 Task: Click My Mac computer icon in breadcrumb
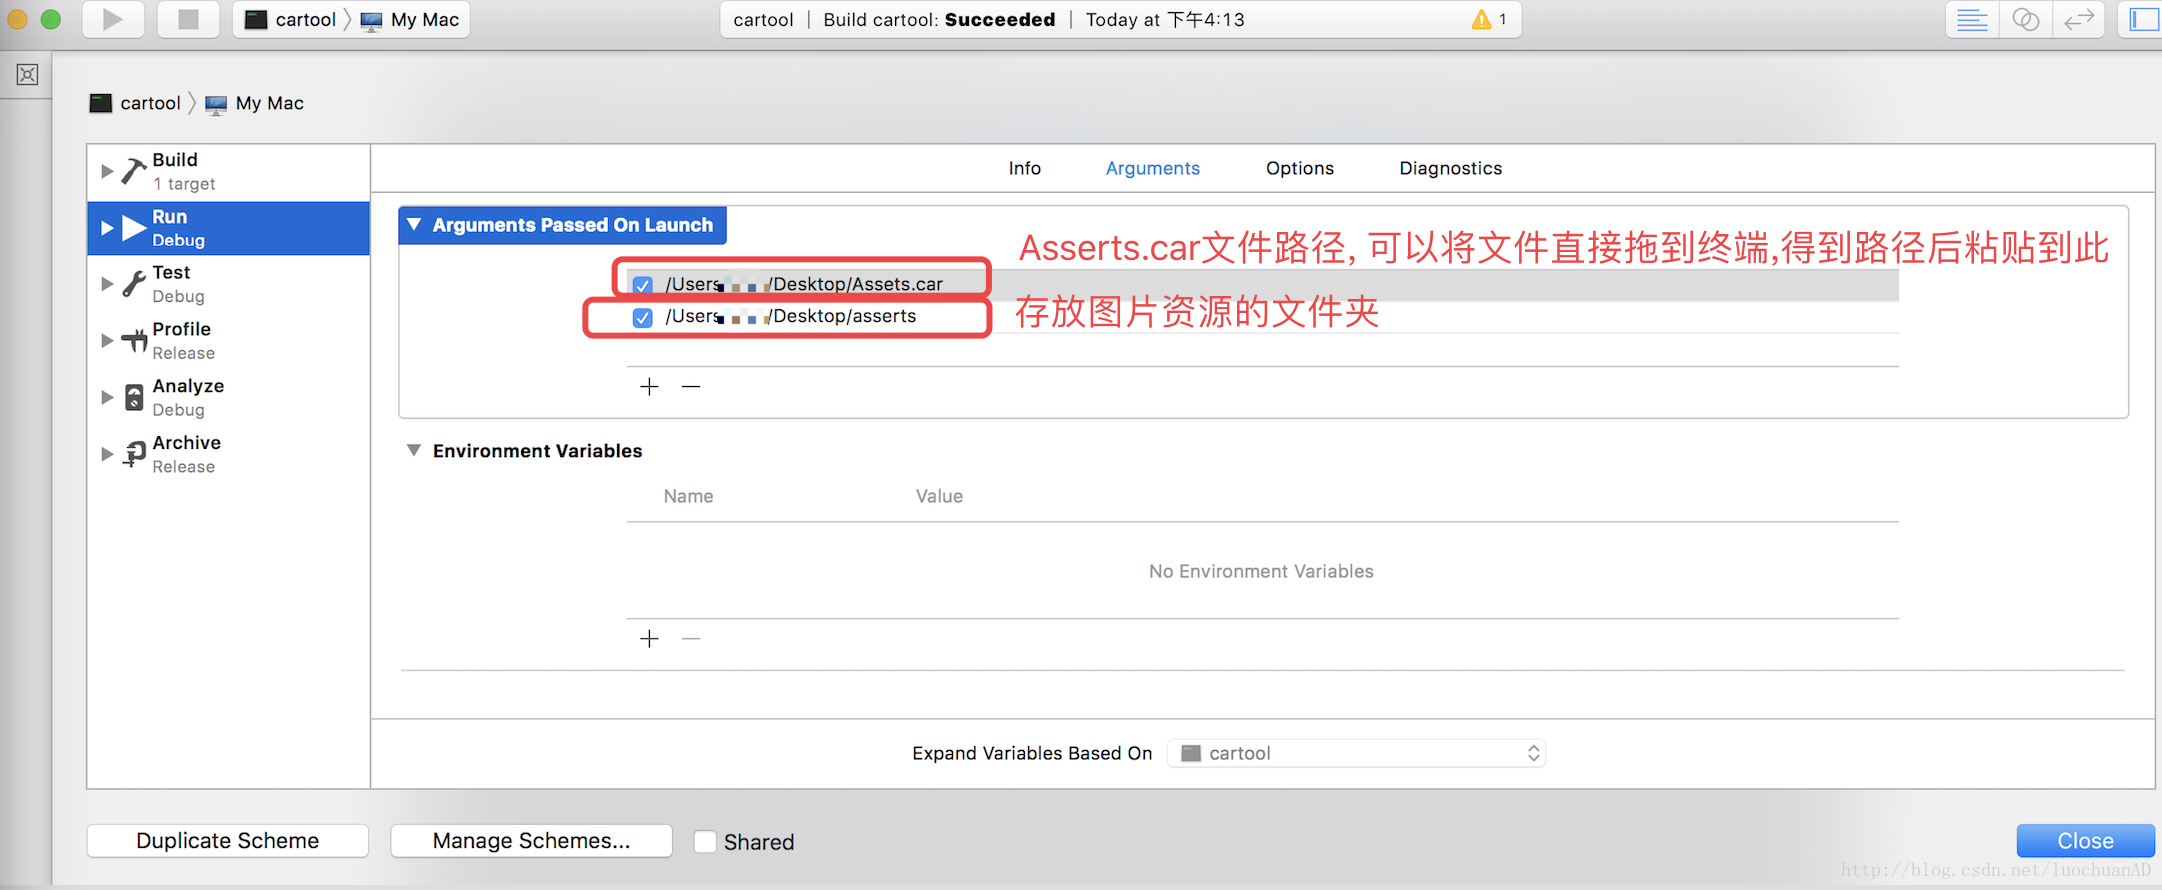tap(216, 104)
